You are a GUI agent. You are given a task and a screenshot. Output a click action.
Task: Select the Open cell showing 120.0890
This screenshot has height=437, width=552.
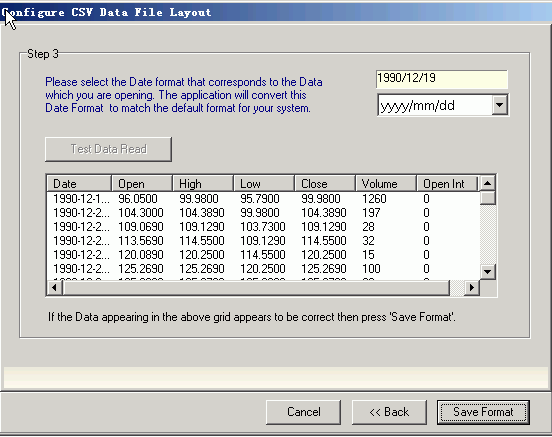click(141, 255)
